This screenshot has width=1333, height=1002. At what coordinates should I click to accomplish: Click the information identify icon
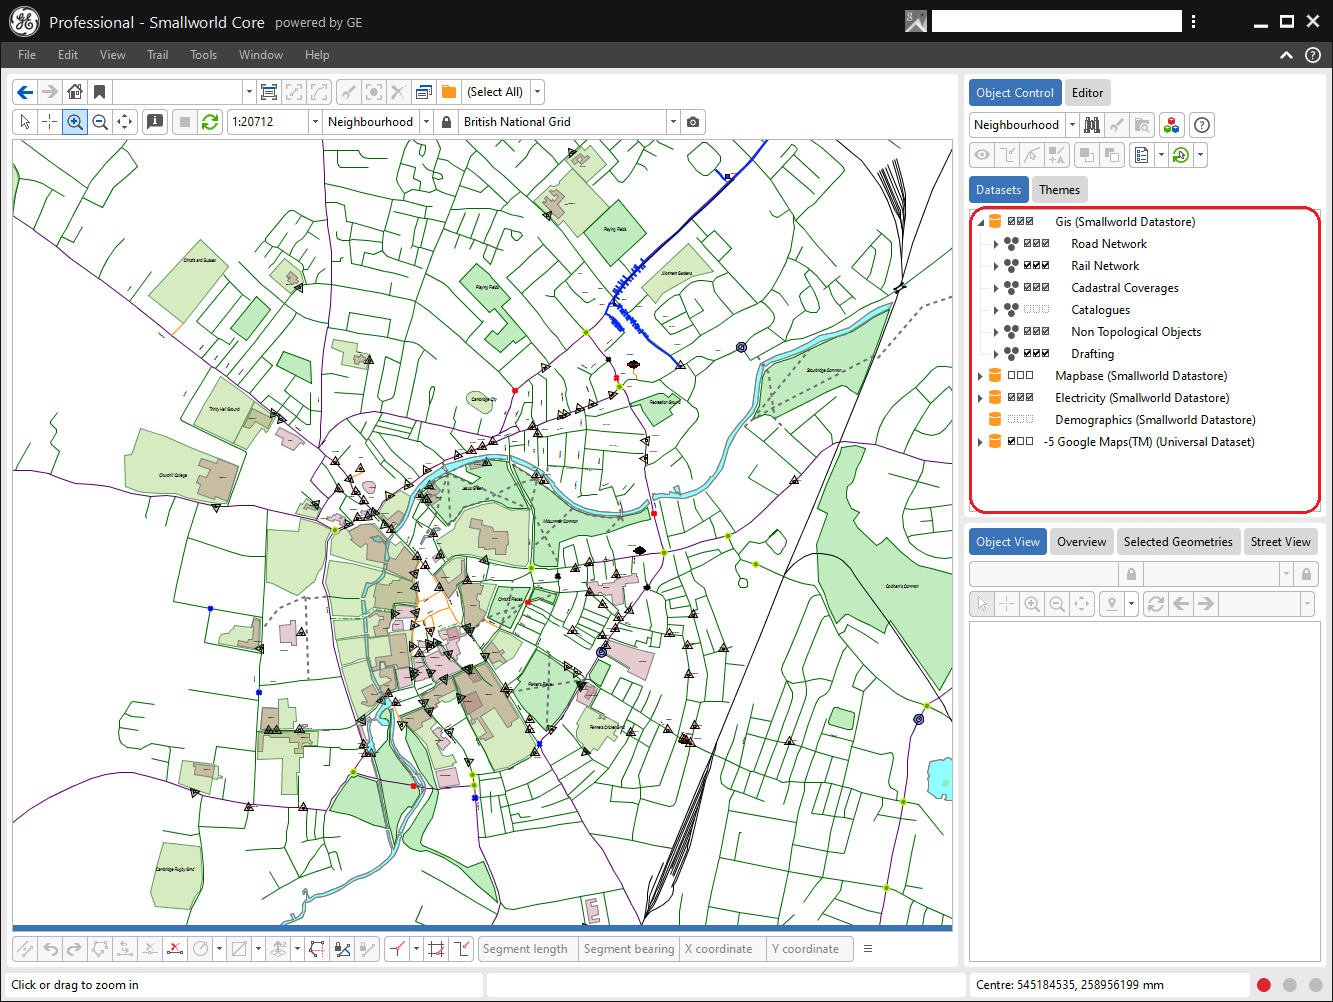(x=155, y=122)
